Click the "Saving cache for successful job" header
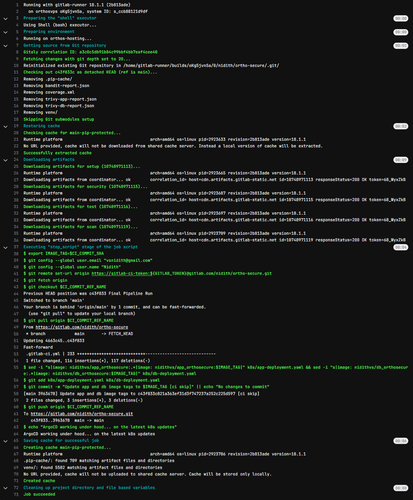Image resolution: width=413 pixels, height=500 pixels. [61, 441]
